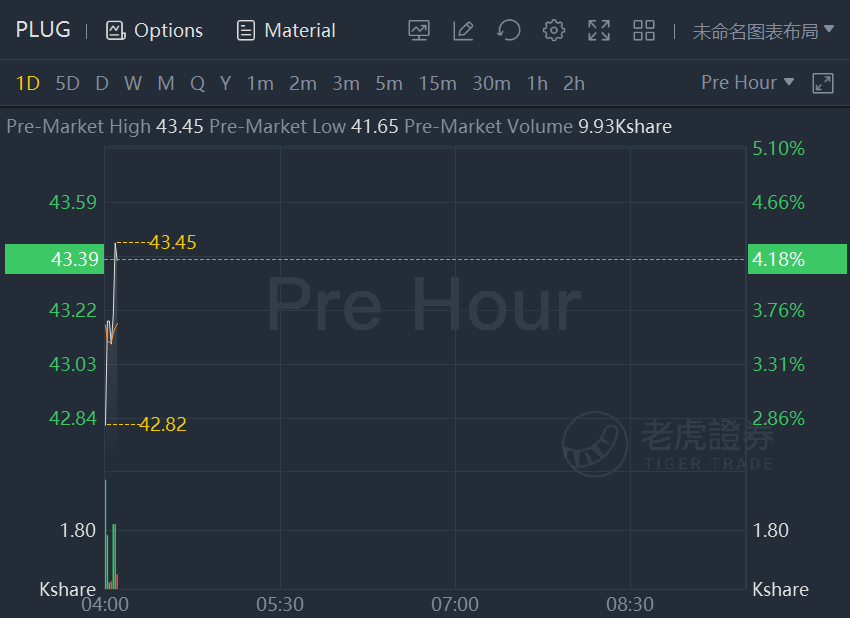850x618 pixels.
Task: Select the W weekly timeframe
Action: [x=133, y=83]
